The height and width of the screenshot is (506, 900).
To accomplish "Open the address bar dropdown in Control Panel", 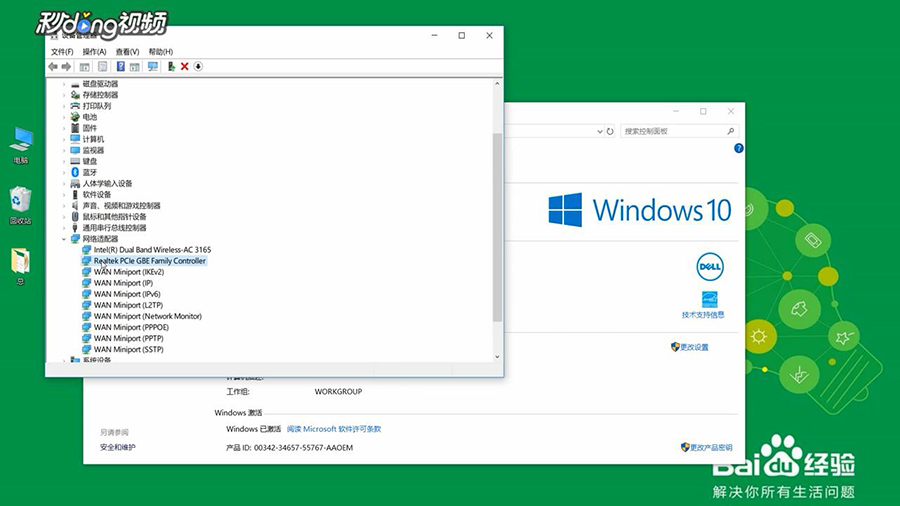I will (599, 131).
